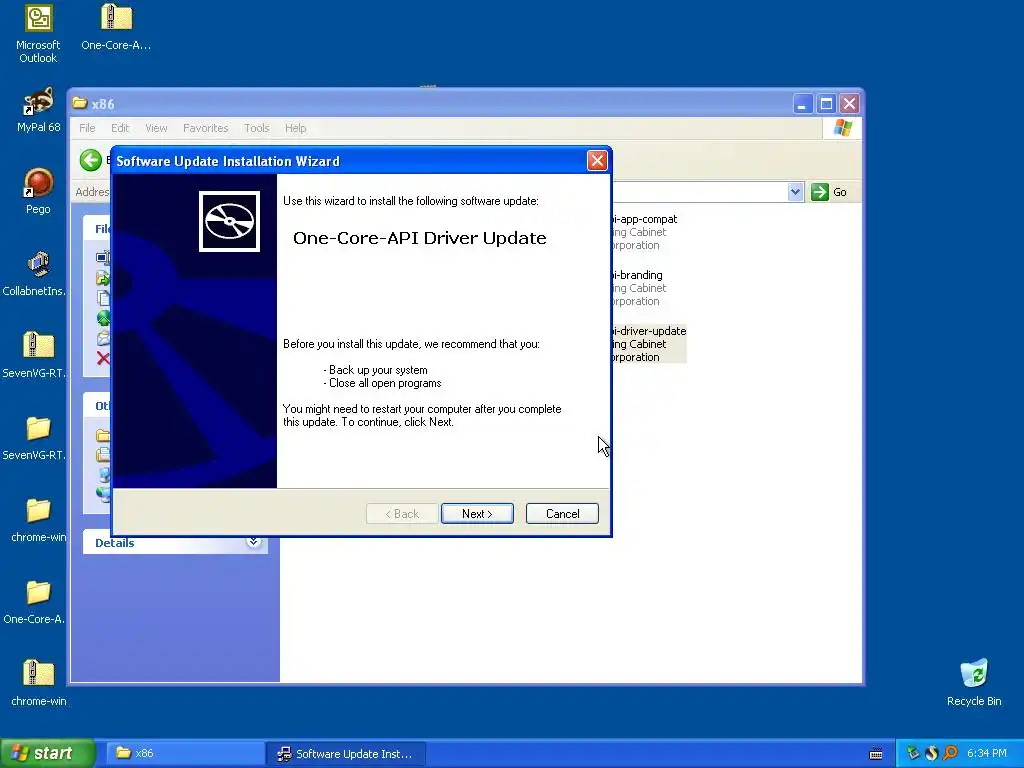Open the Tools menu in x86 window
The height and width of the screenshot is (768, 1024).
coord(257,128)
